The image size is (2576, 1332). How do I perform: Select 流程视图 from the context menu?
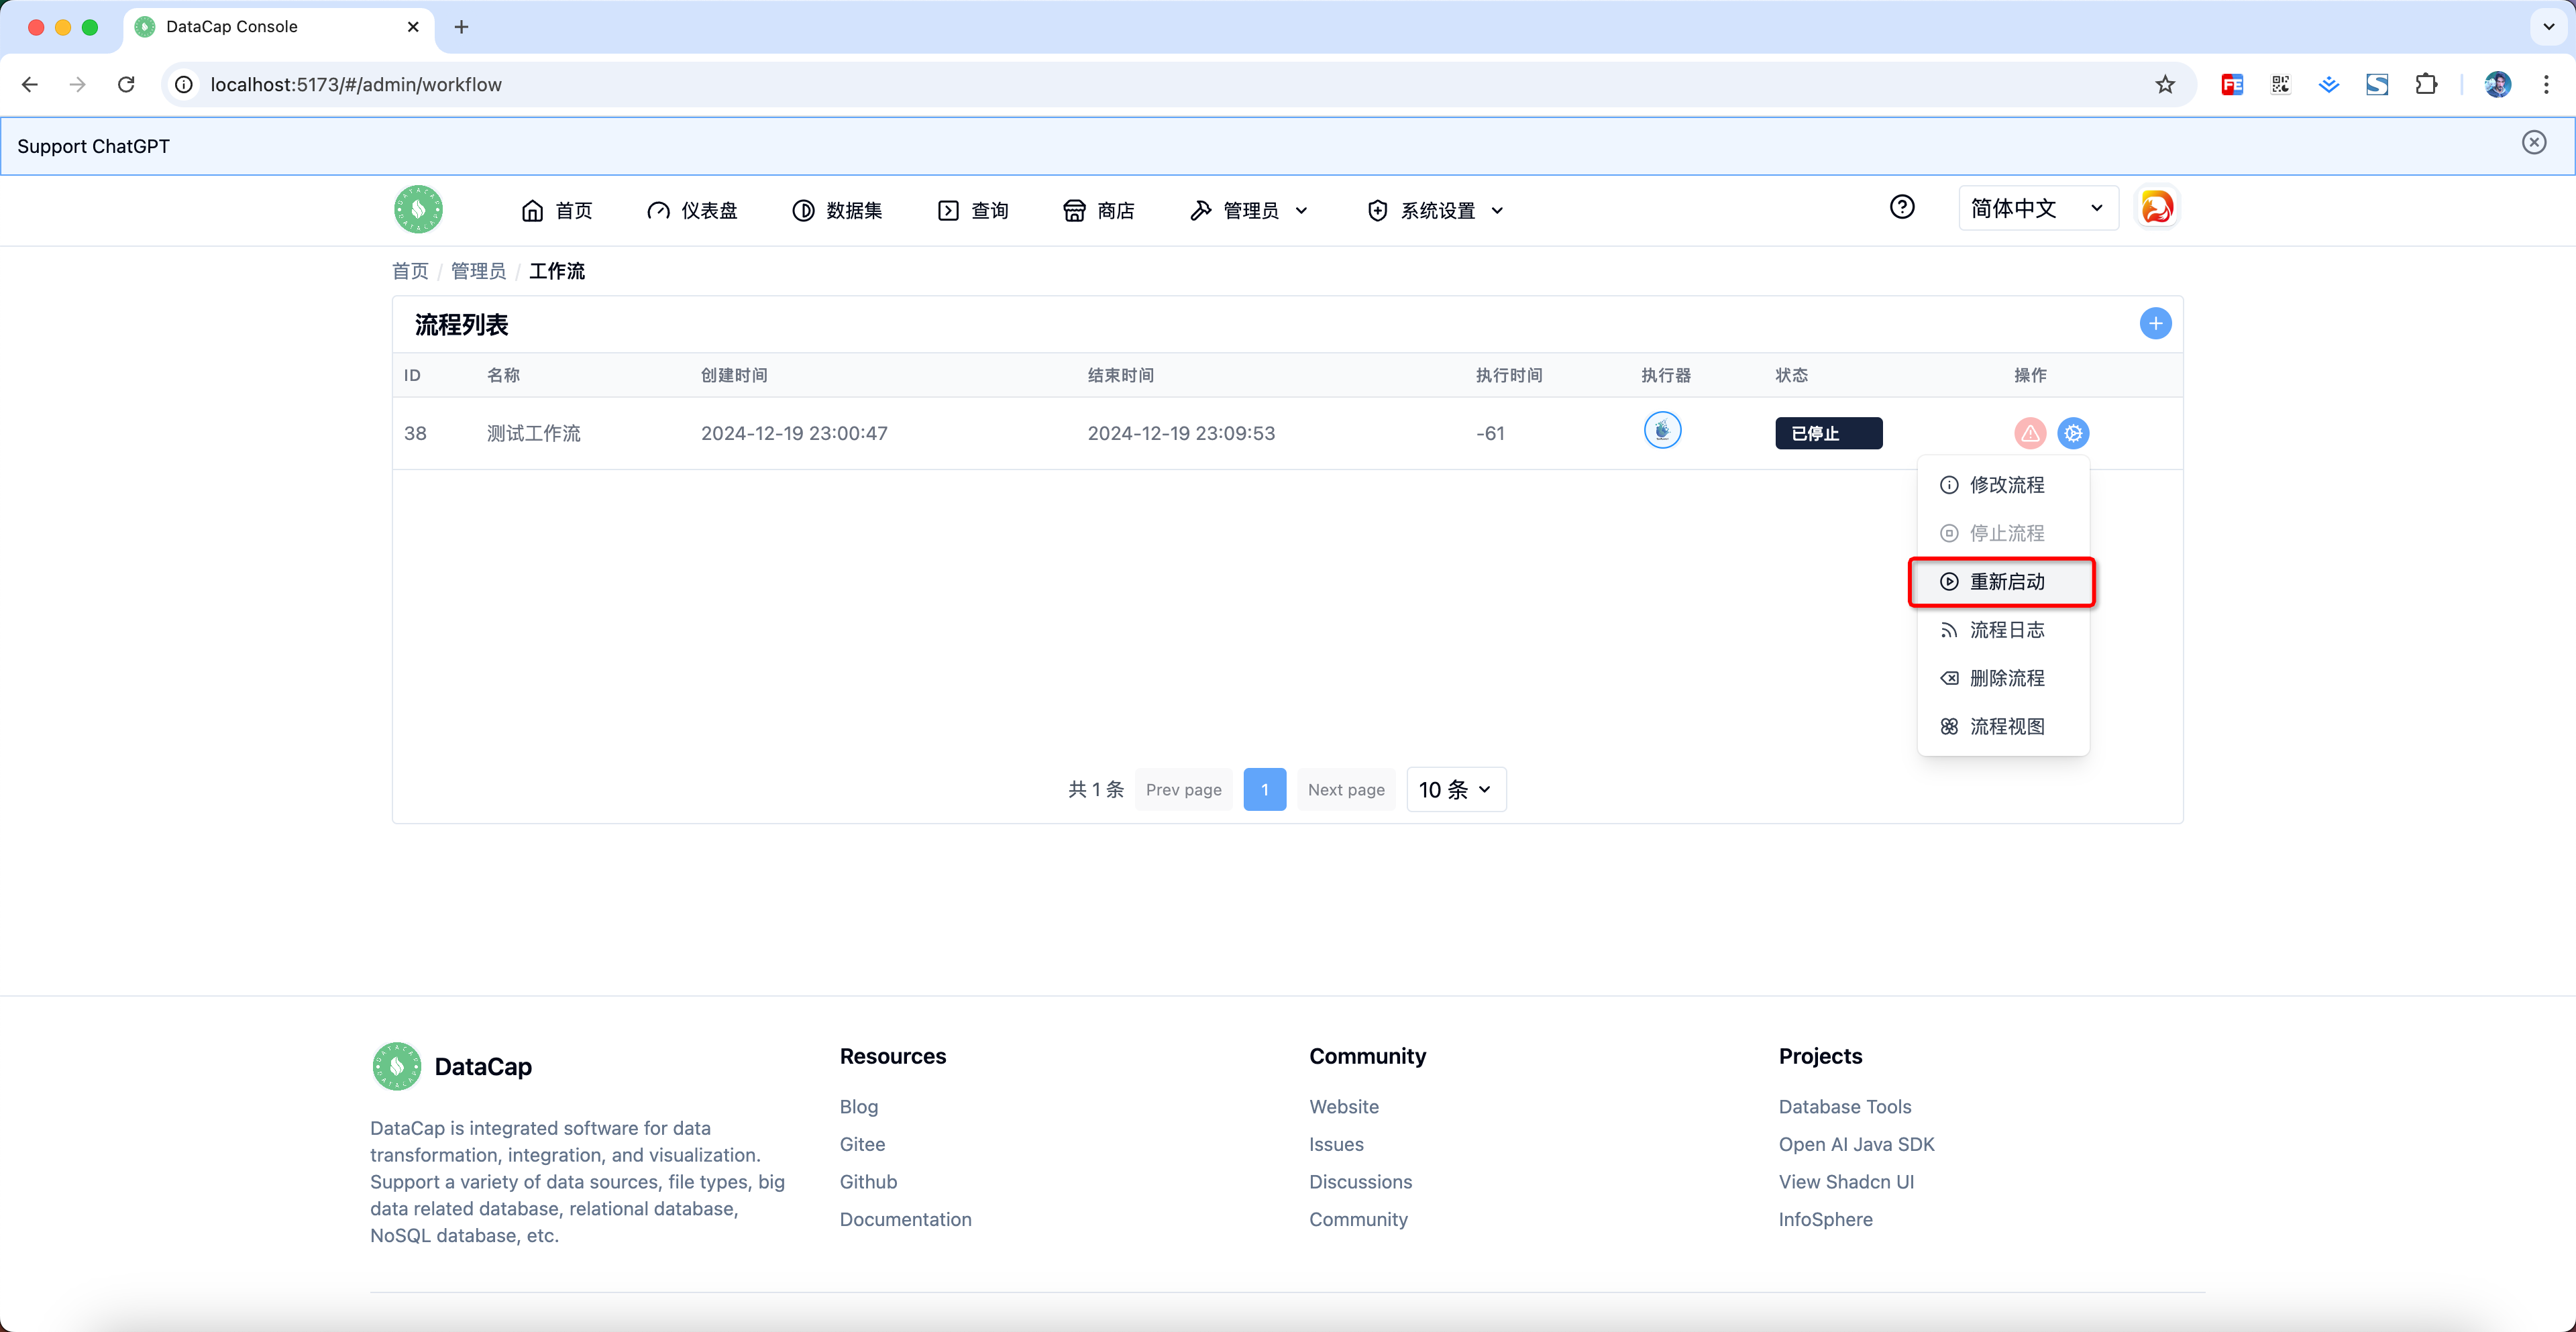tap(2002, 726)
